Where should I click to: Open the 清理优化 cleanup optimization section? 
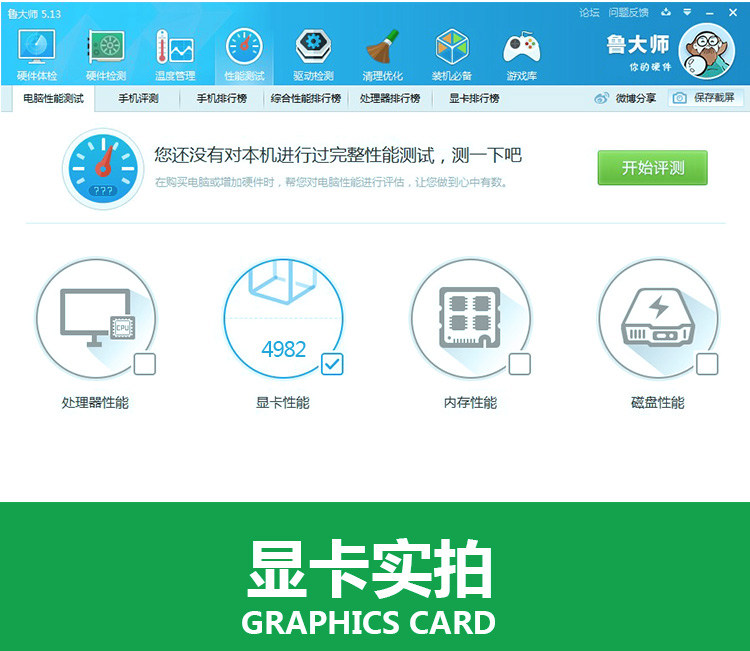(x=383, y=54)
